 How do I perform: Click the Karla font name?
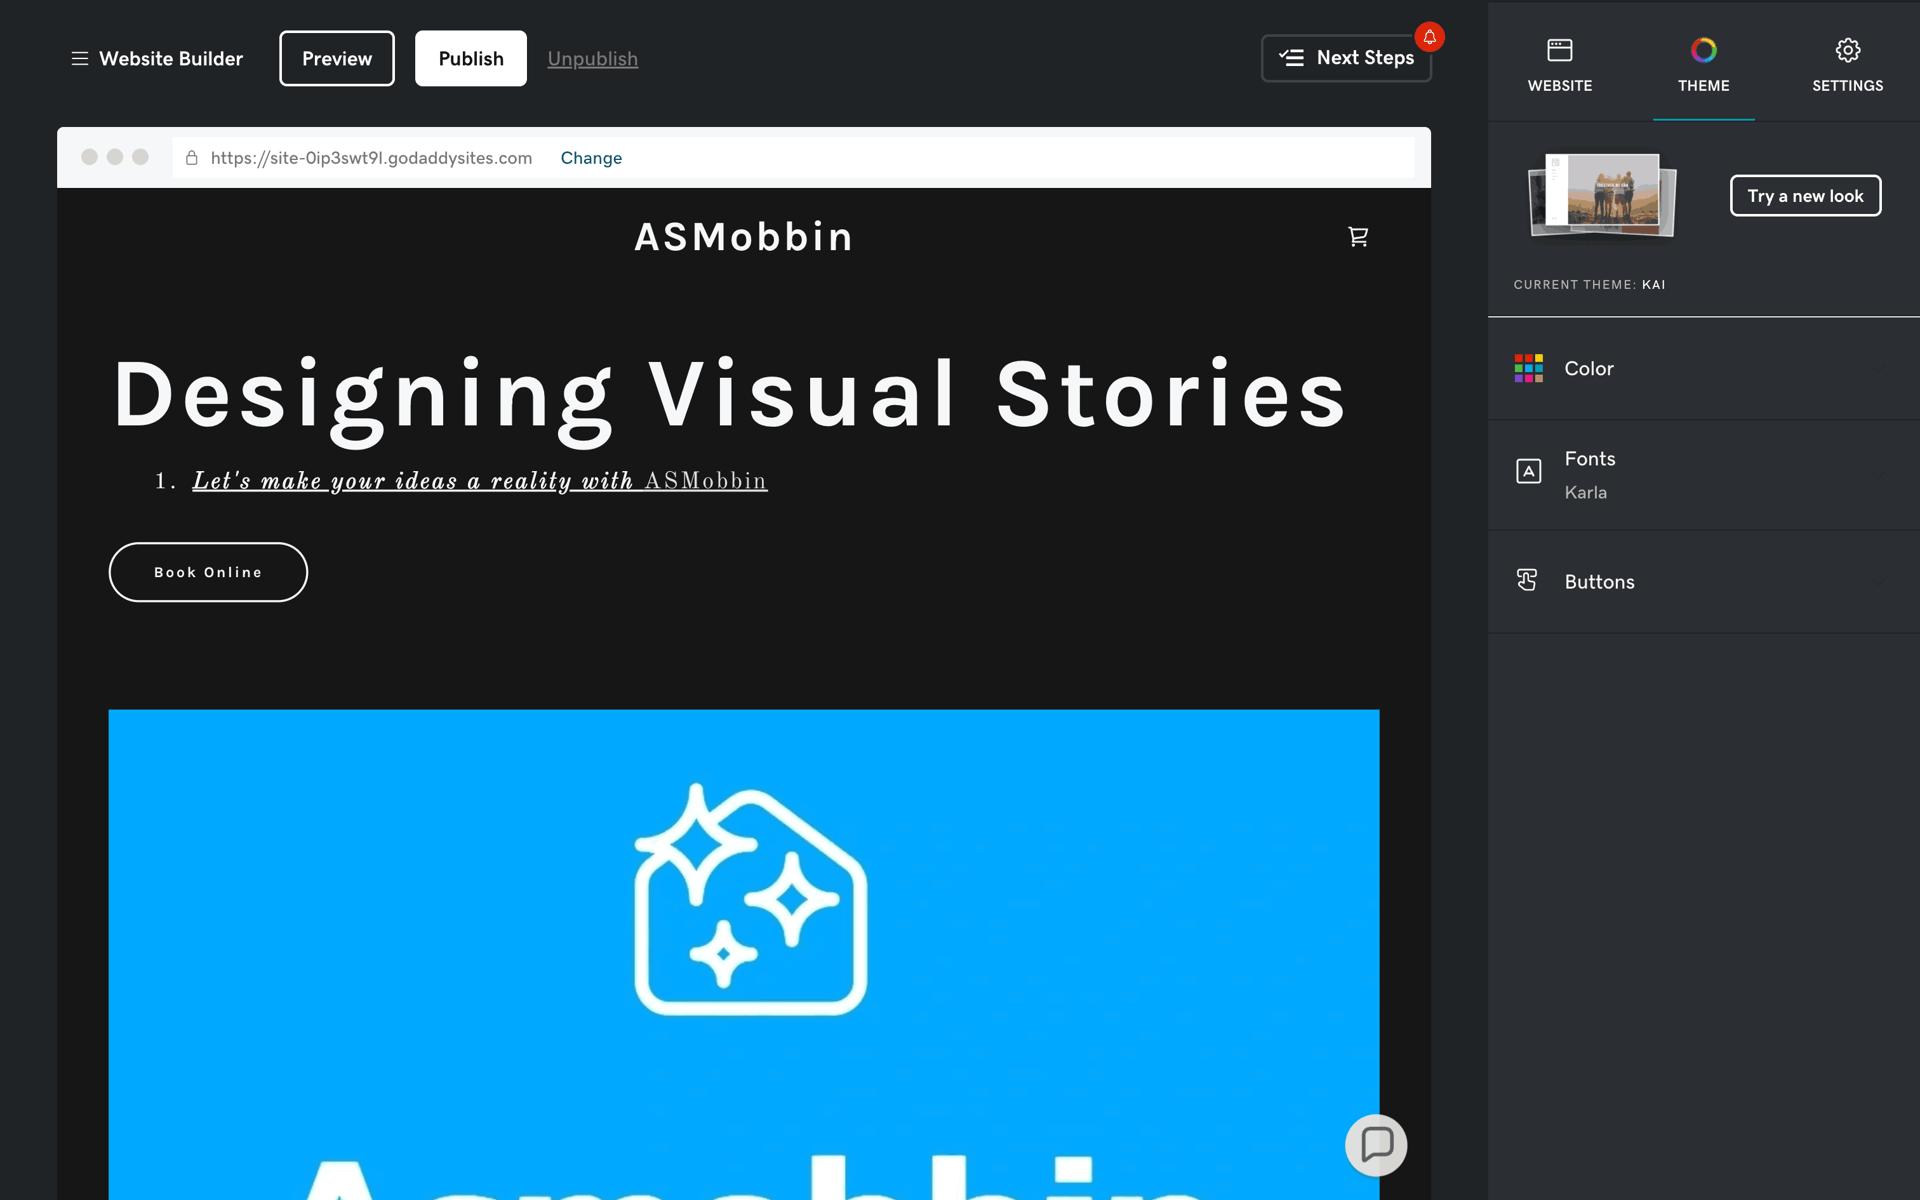click(1586, 492)
